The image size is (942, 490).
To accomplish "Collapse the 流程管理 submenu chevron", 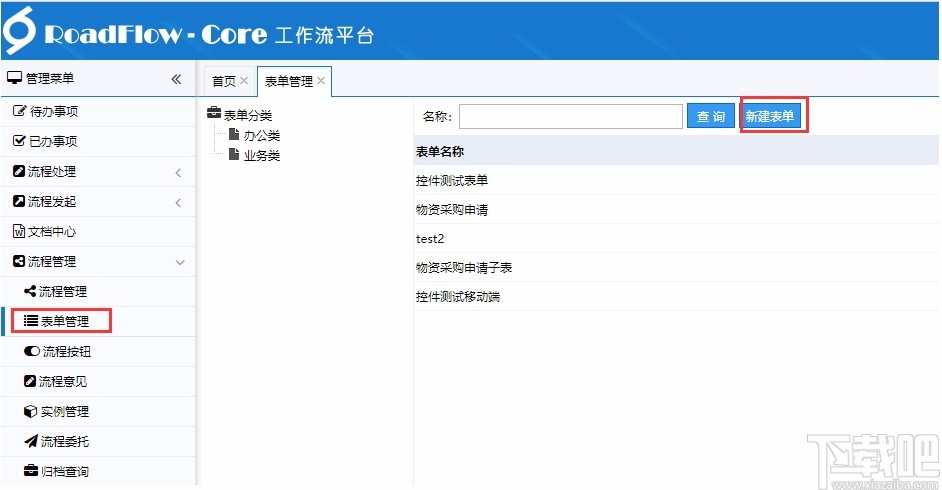I will tap(180, 262).
